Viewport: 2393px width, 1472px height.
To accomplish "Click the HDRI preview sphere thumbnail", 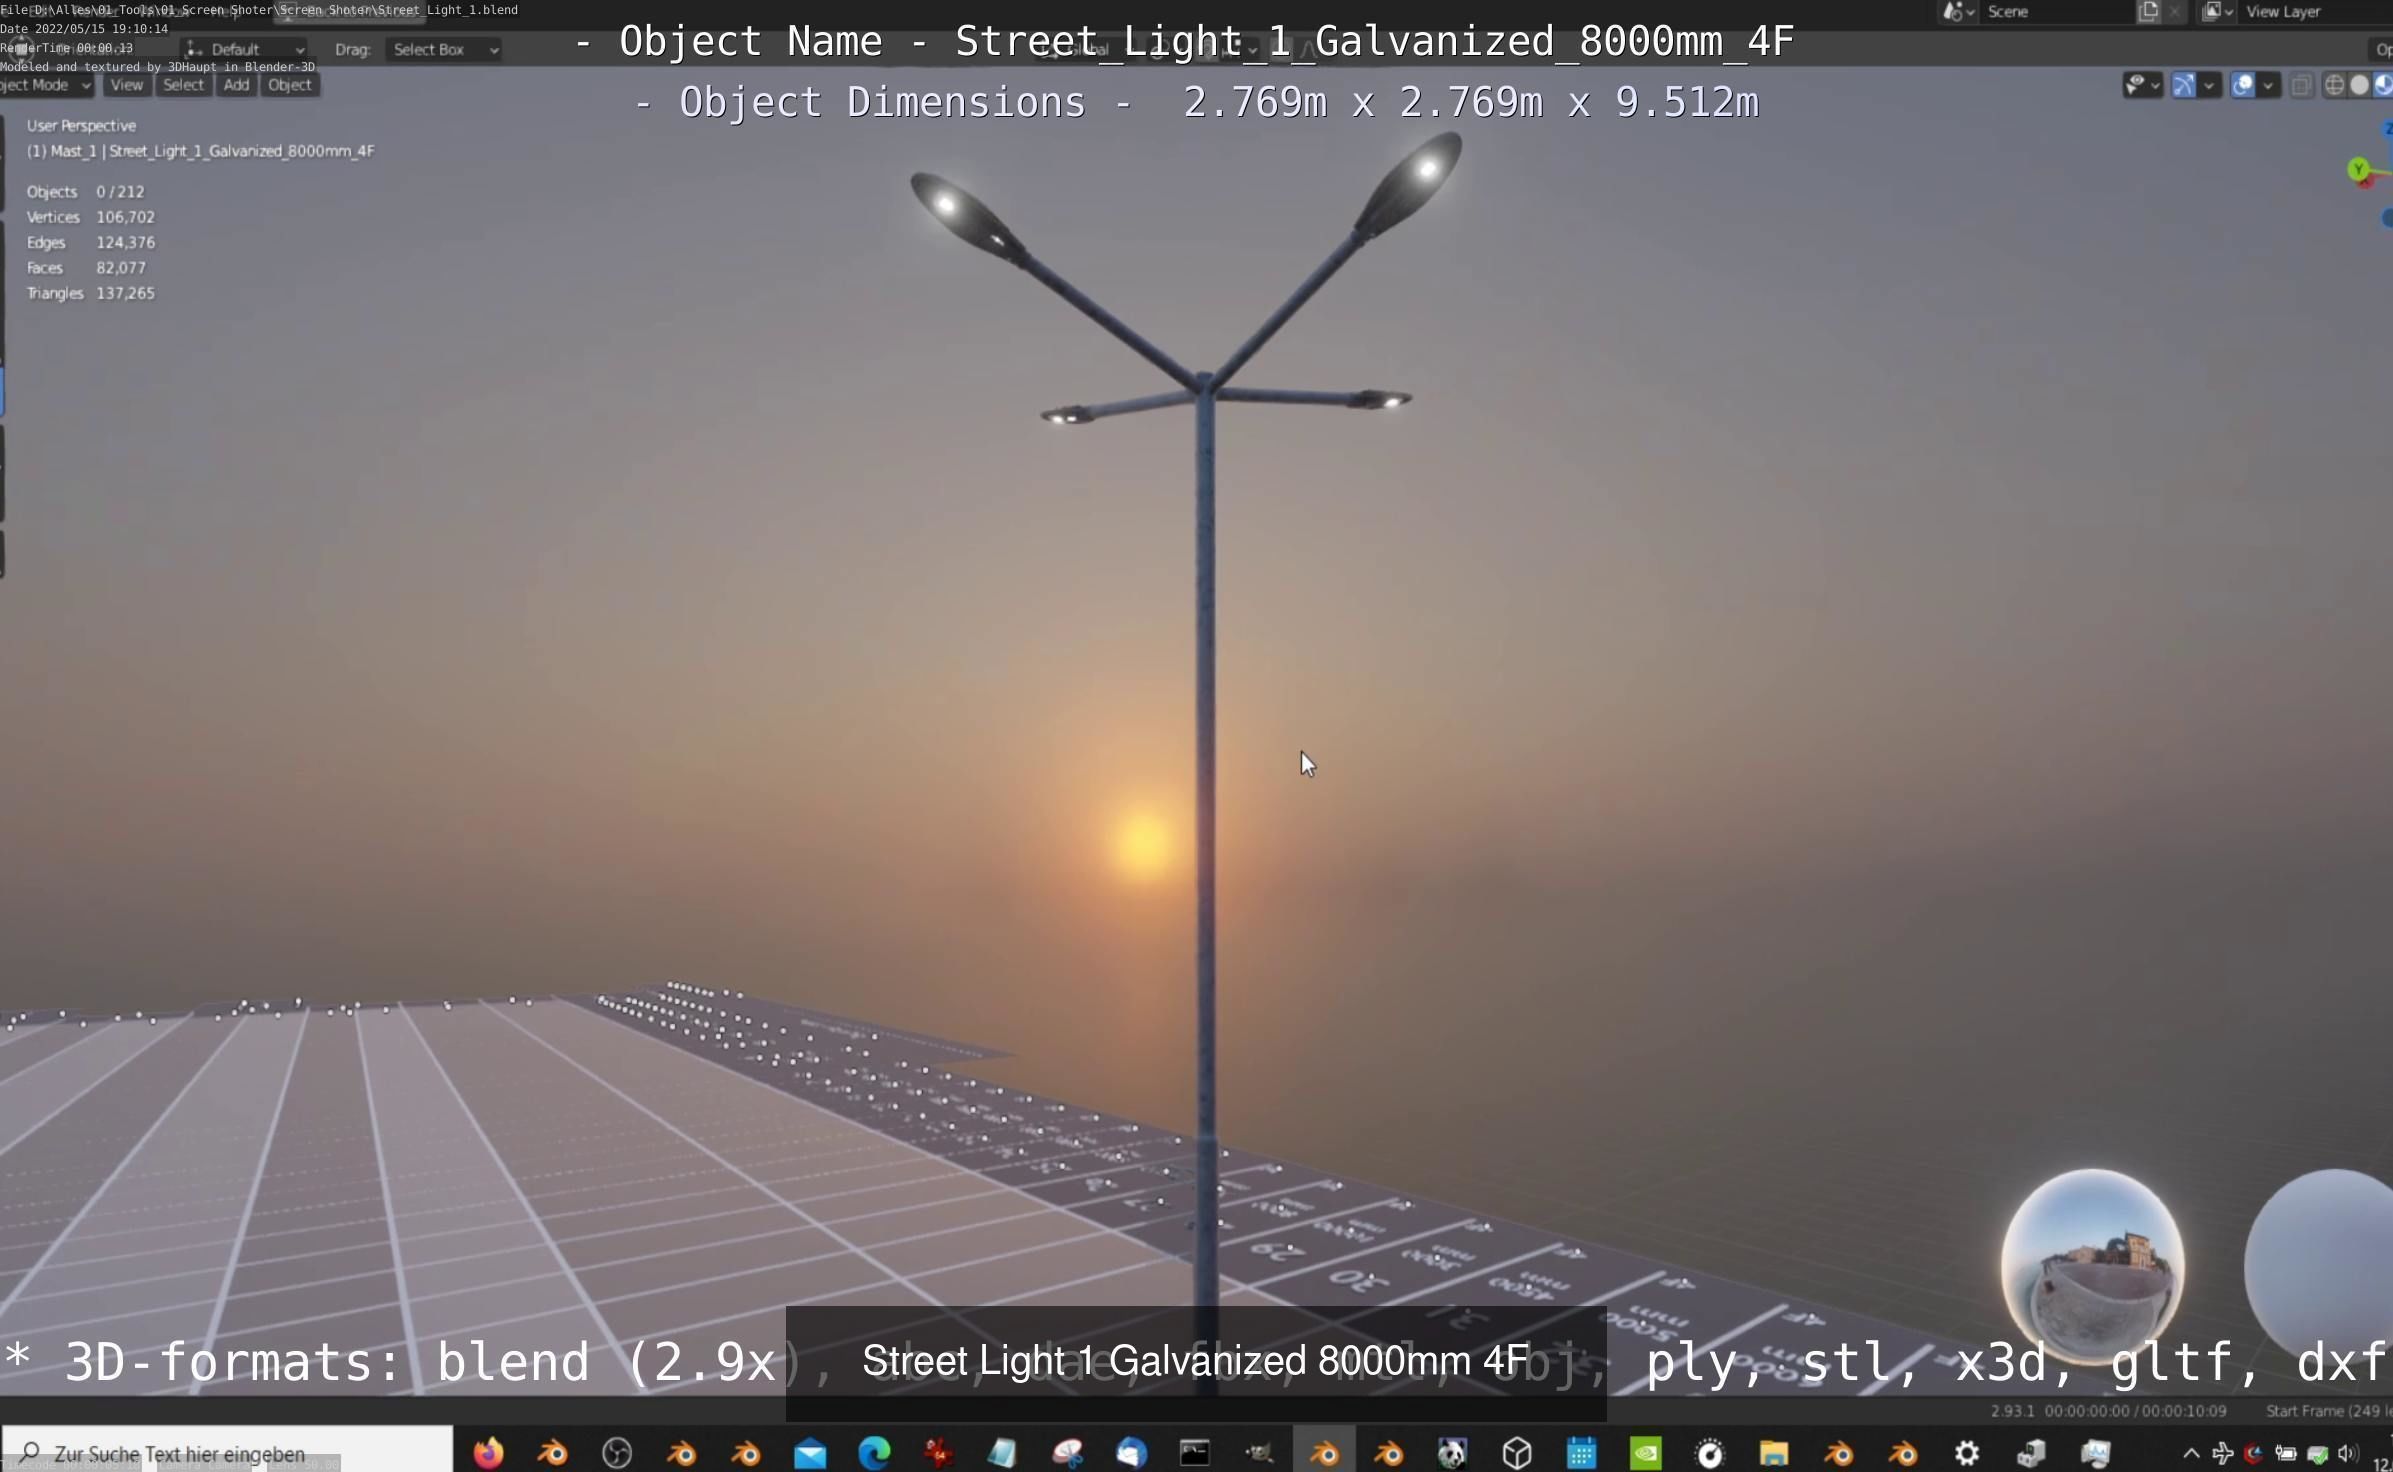I will tap(2092, 1266).
